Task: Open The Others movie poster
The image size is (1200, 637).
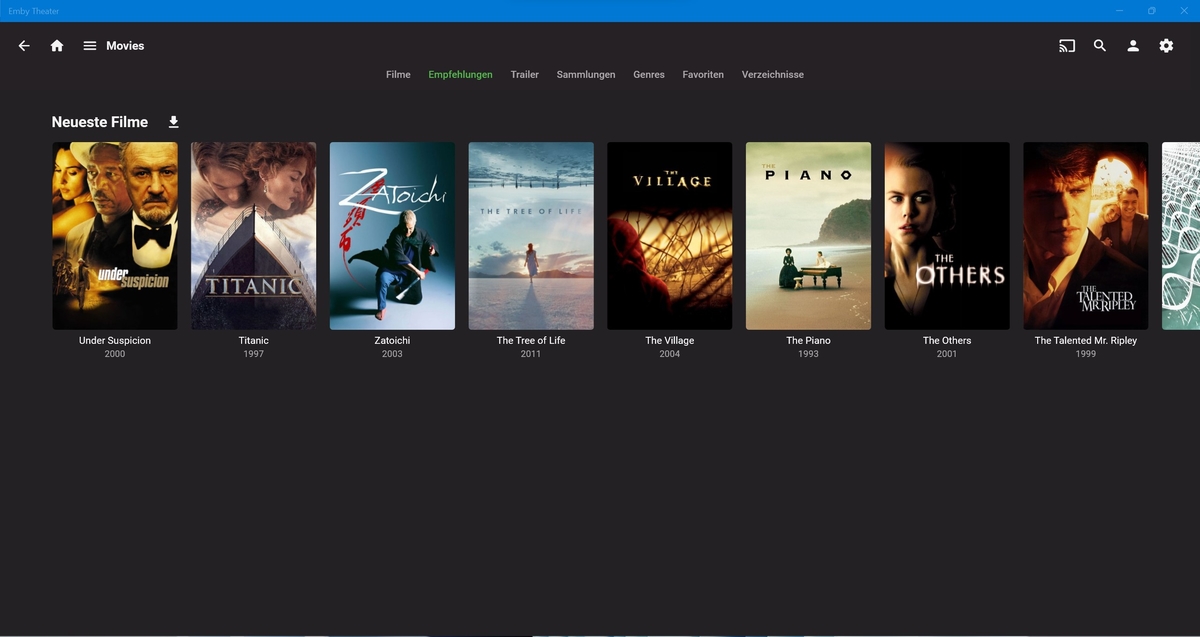Action: (946, 235)
